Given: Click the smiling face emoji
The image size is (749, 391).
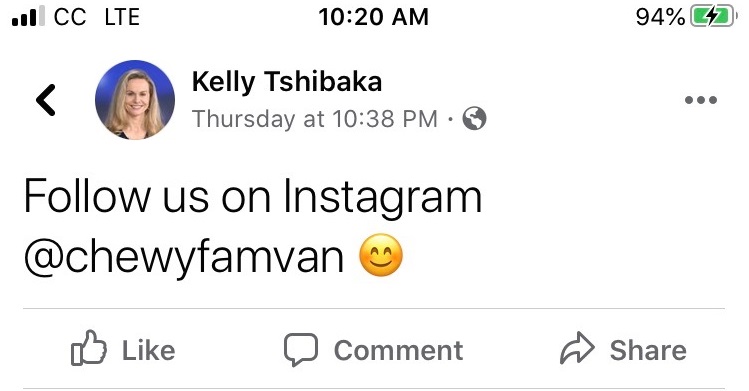Looking at the screenshot, I should (x=381, y=255).
